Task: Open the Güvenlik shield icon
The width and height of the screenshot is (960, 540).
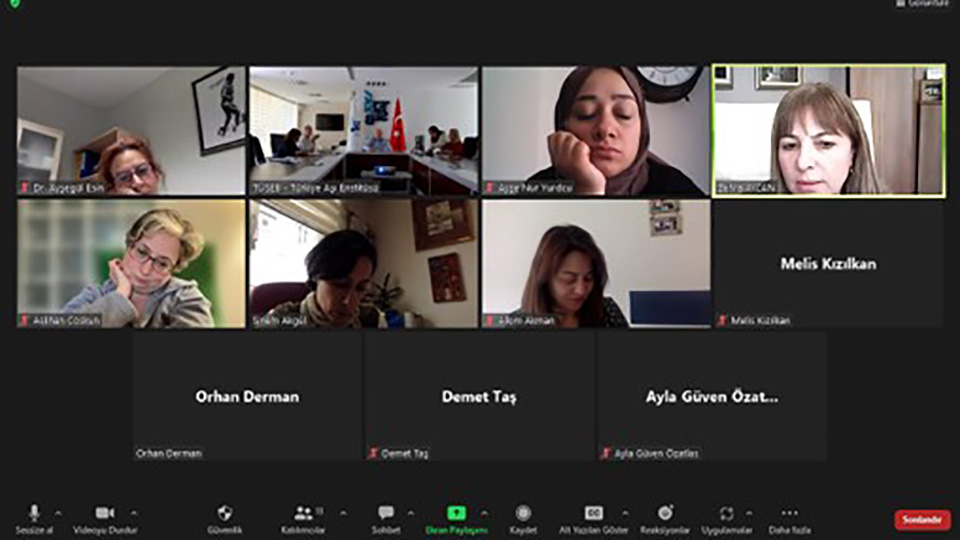Action: click(x=225, y=514)
